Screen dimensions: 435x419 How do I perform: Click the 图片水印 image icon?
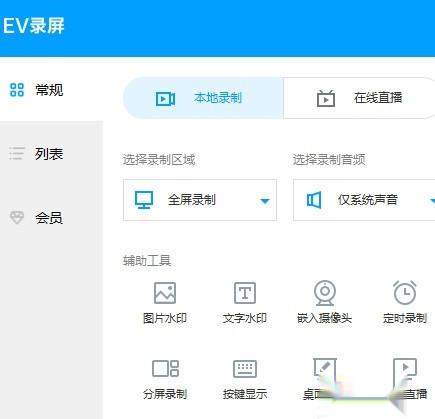point(165,293)
